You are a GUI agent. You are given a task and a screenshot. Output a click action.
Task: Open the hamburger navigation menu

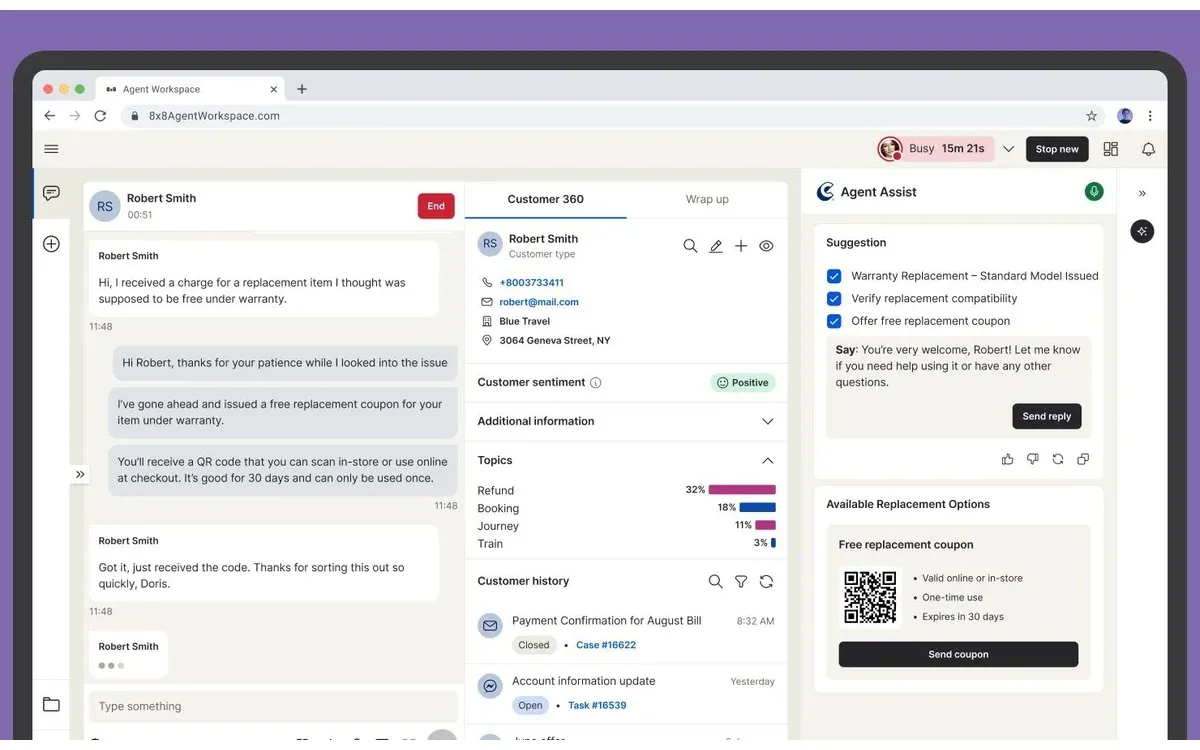(51, 149)
